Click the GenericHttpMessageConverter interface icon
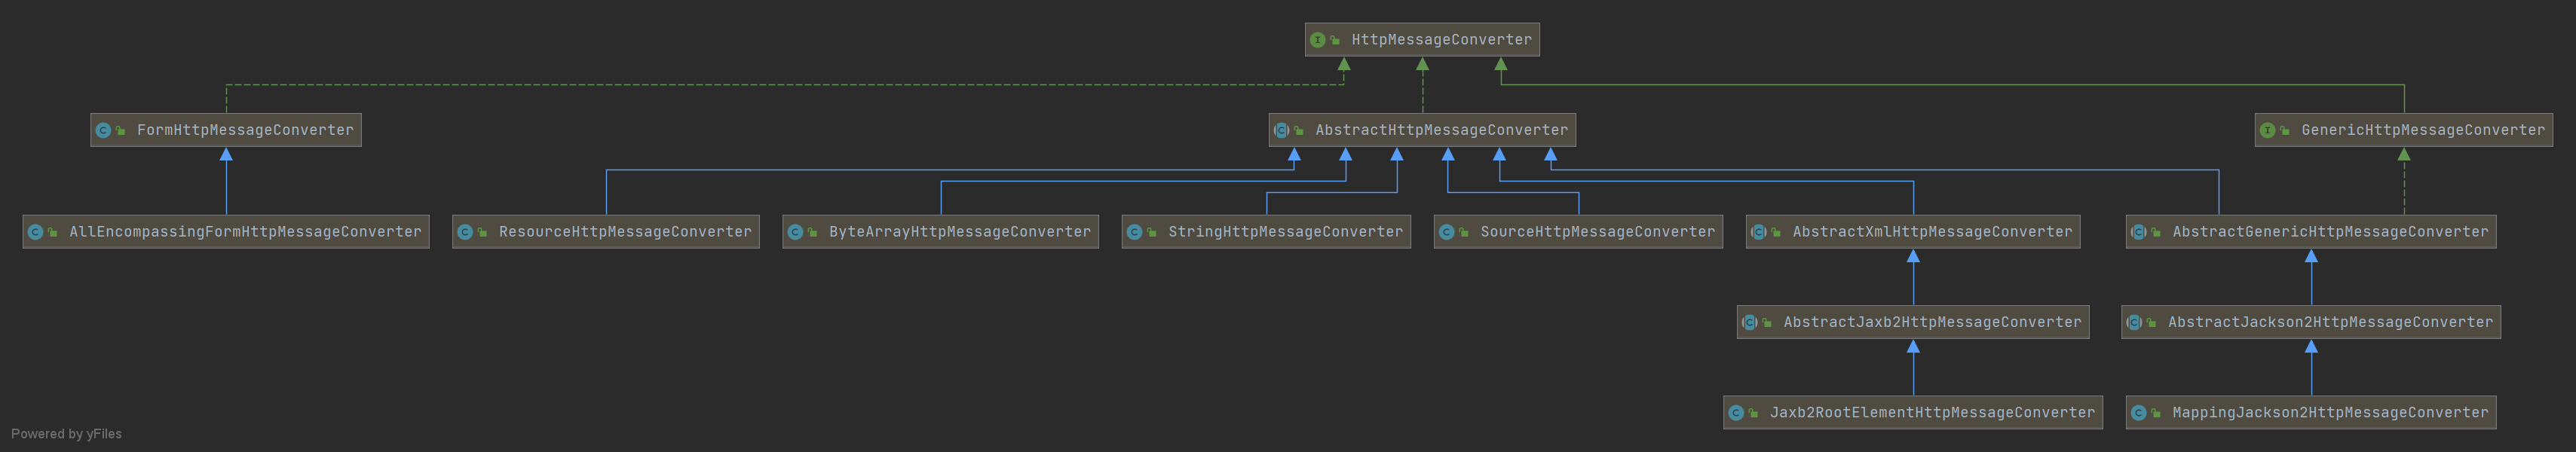The width and height of the screenshot is (2576, 452). coord(2268,130)
